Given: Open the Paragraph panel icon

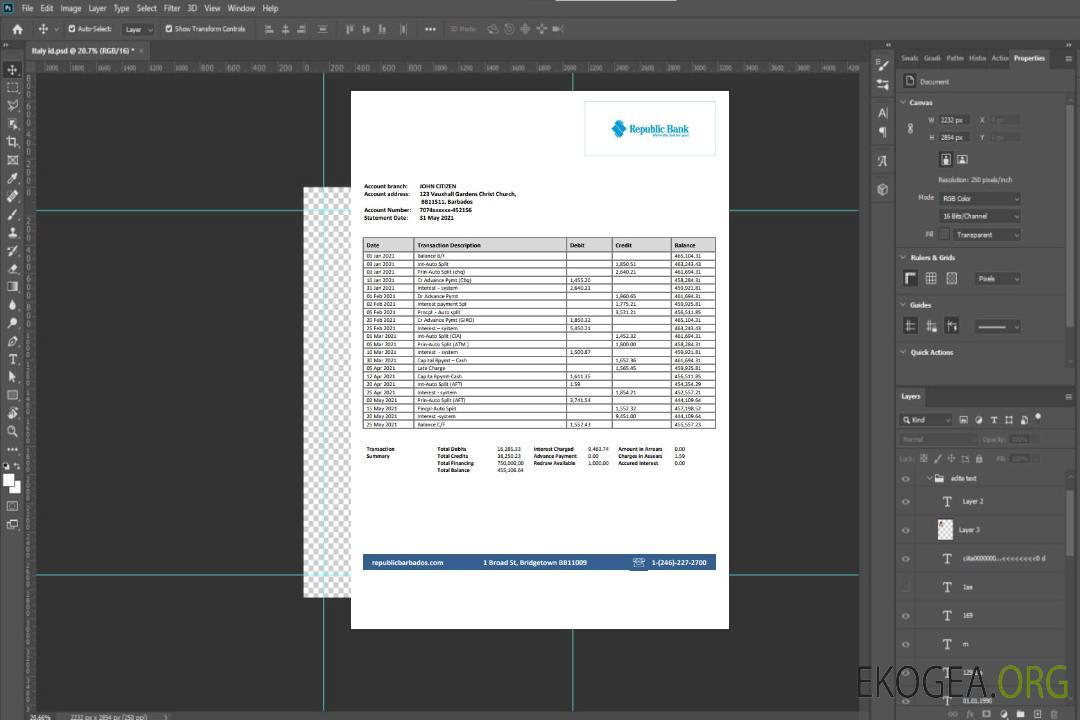Looking at the screenshot, I should (x=882, y=132).
